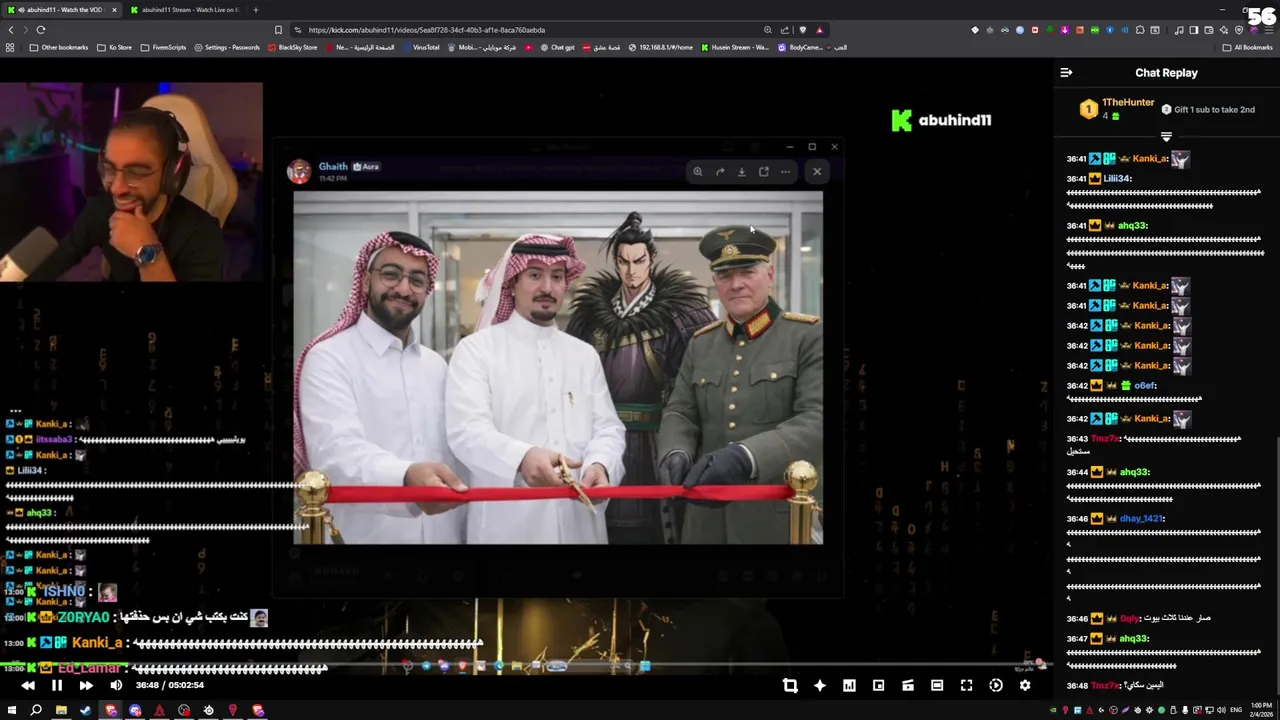Expand the pinned gift banner arrow
This screenshot has height=720, width=1280.
pyautogui.click(x=1166, y=136)
